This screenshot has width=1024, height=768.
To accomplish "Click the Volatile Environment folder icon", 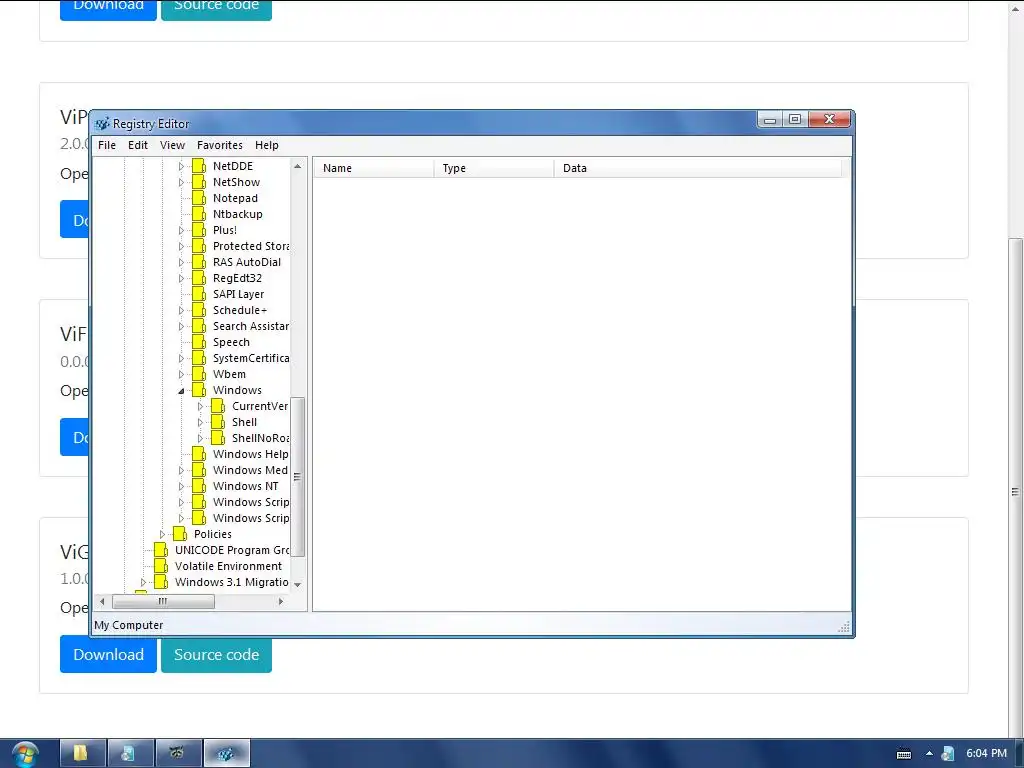I will [x=161, y=566].
